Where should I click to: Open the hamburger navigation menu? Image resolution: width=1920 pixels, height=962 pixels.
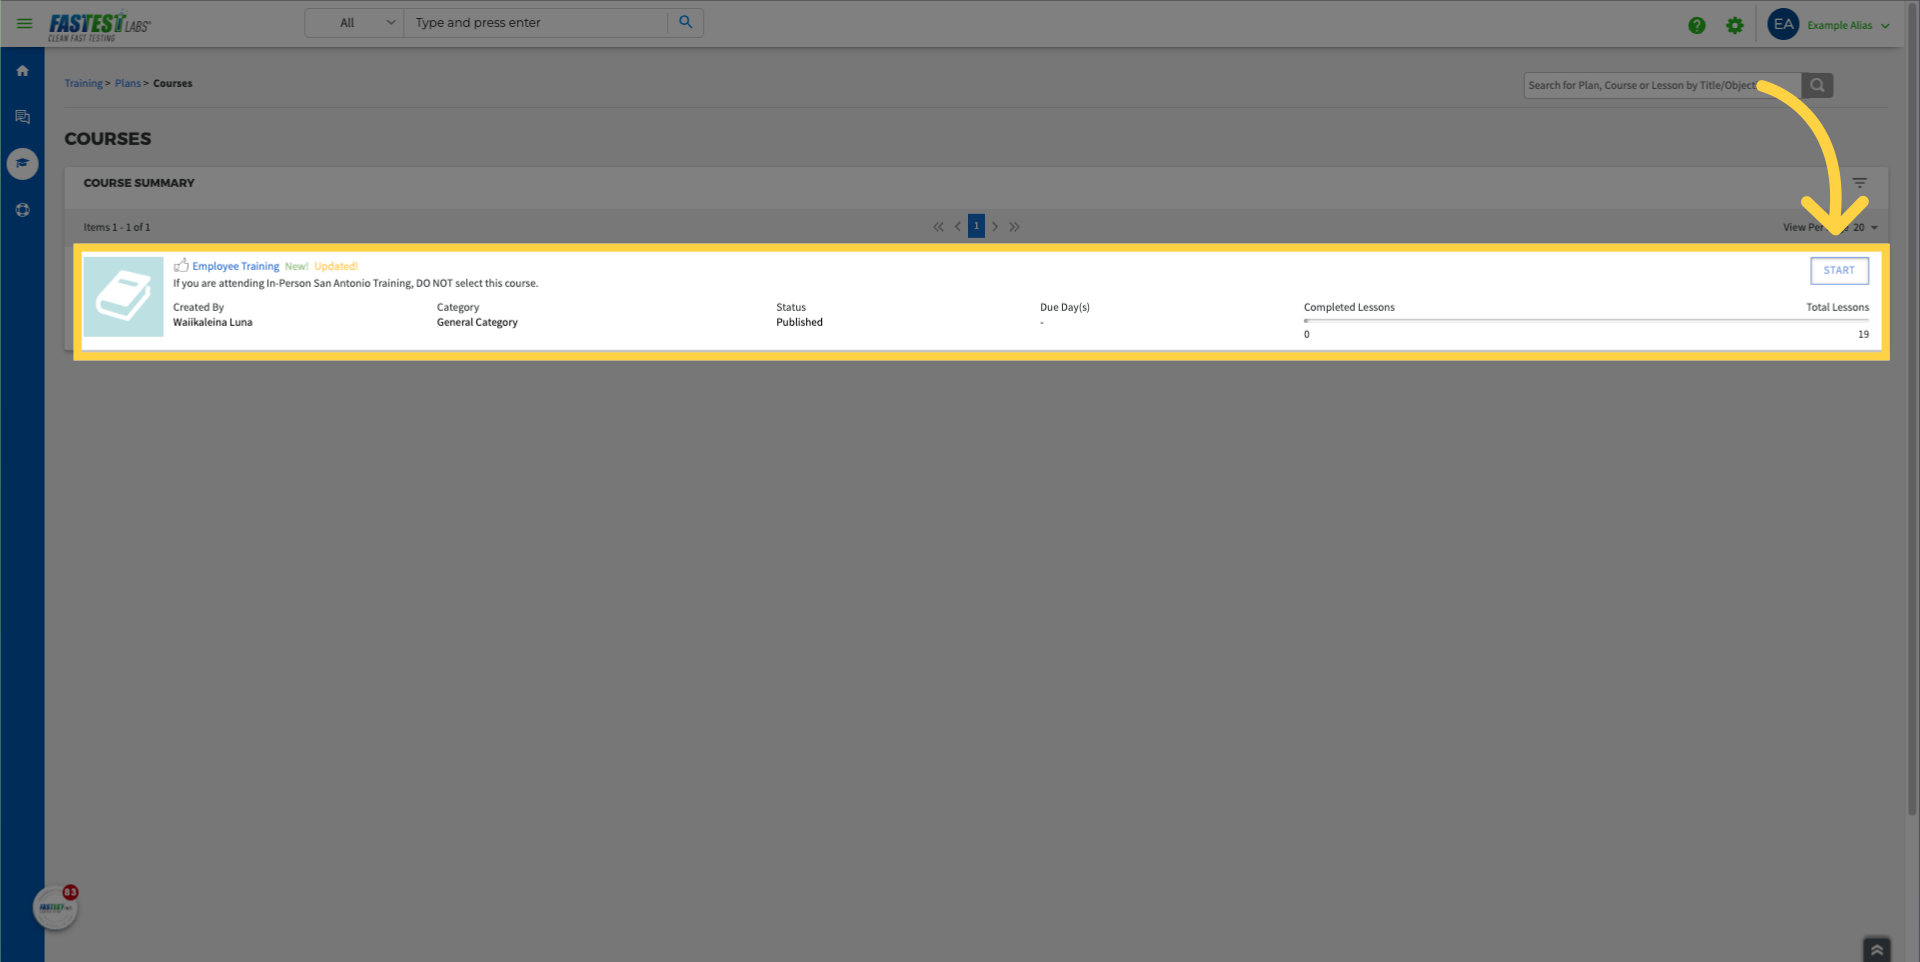coord(24,23)
